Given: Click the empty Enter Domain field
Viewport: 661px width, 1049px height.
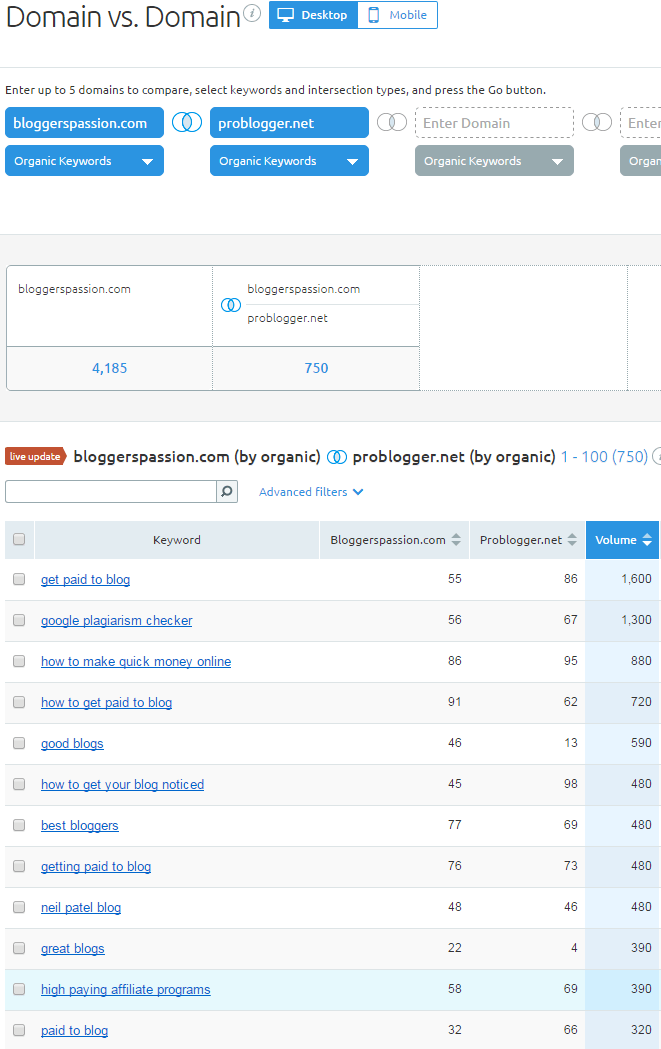Looking at the screenshot, I should pyautogui.click(x=494, y=122).
